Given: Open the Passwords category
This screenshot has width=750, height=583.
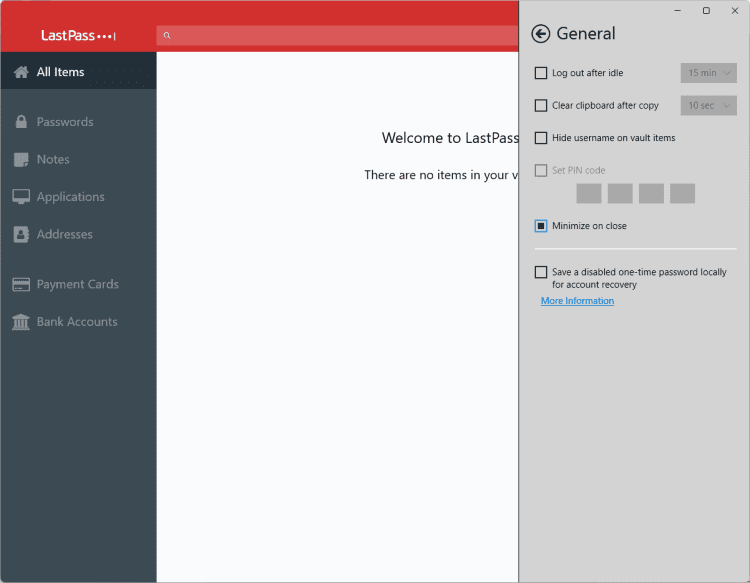Looking at the screenshot, I should [x=78, y=121].
